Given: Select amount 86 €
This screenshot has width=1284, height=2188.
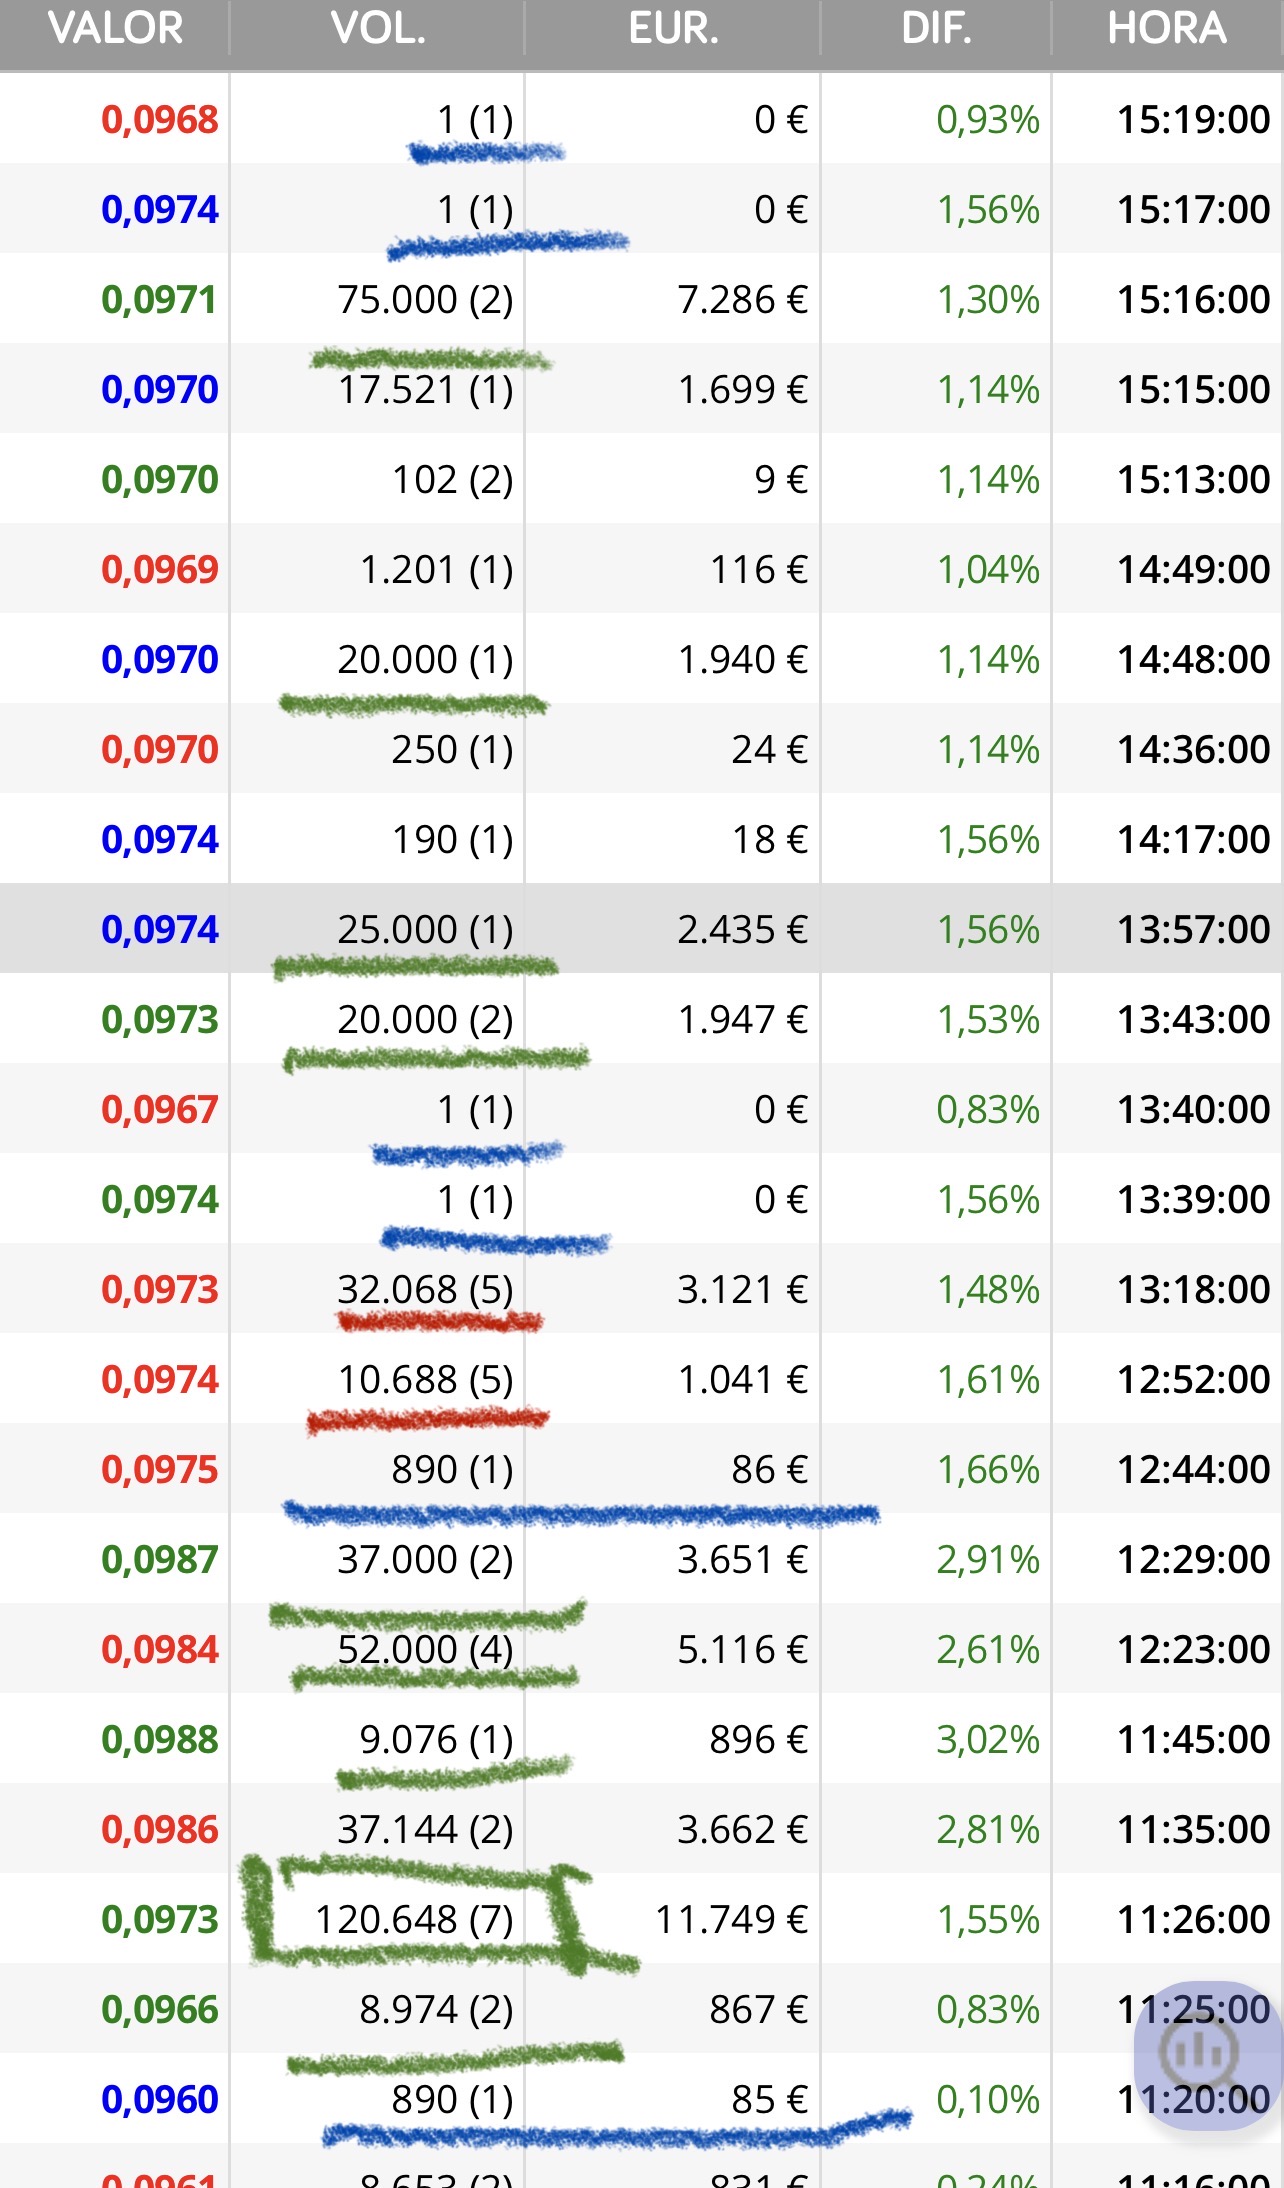Looking at the screenshot, I should [769, 1470].
